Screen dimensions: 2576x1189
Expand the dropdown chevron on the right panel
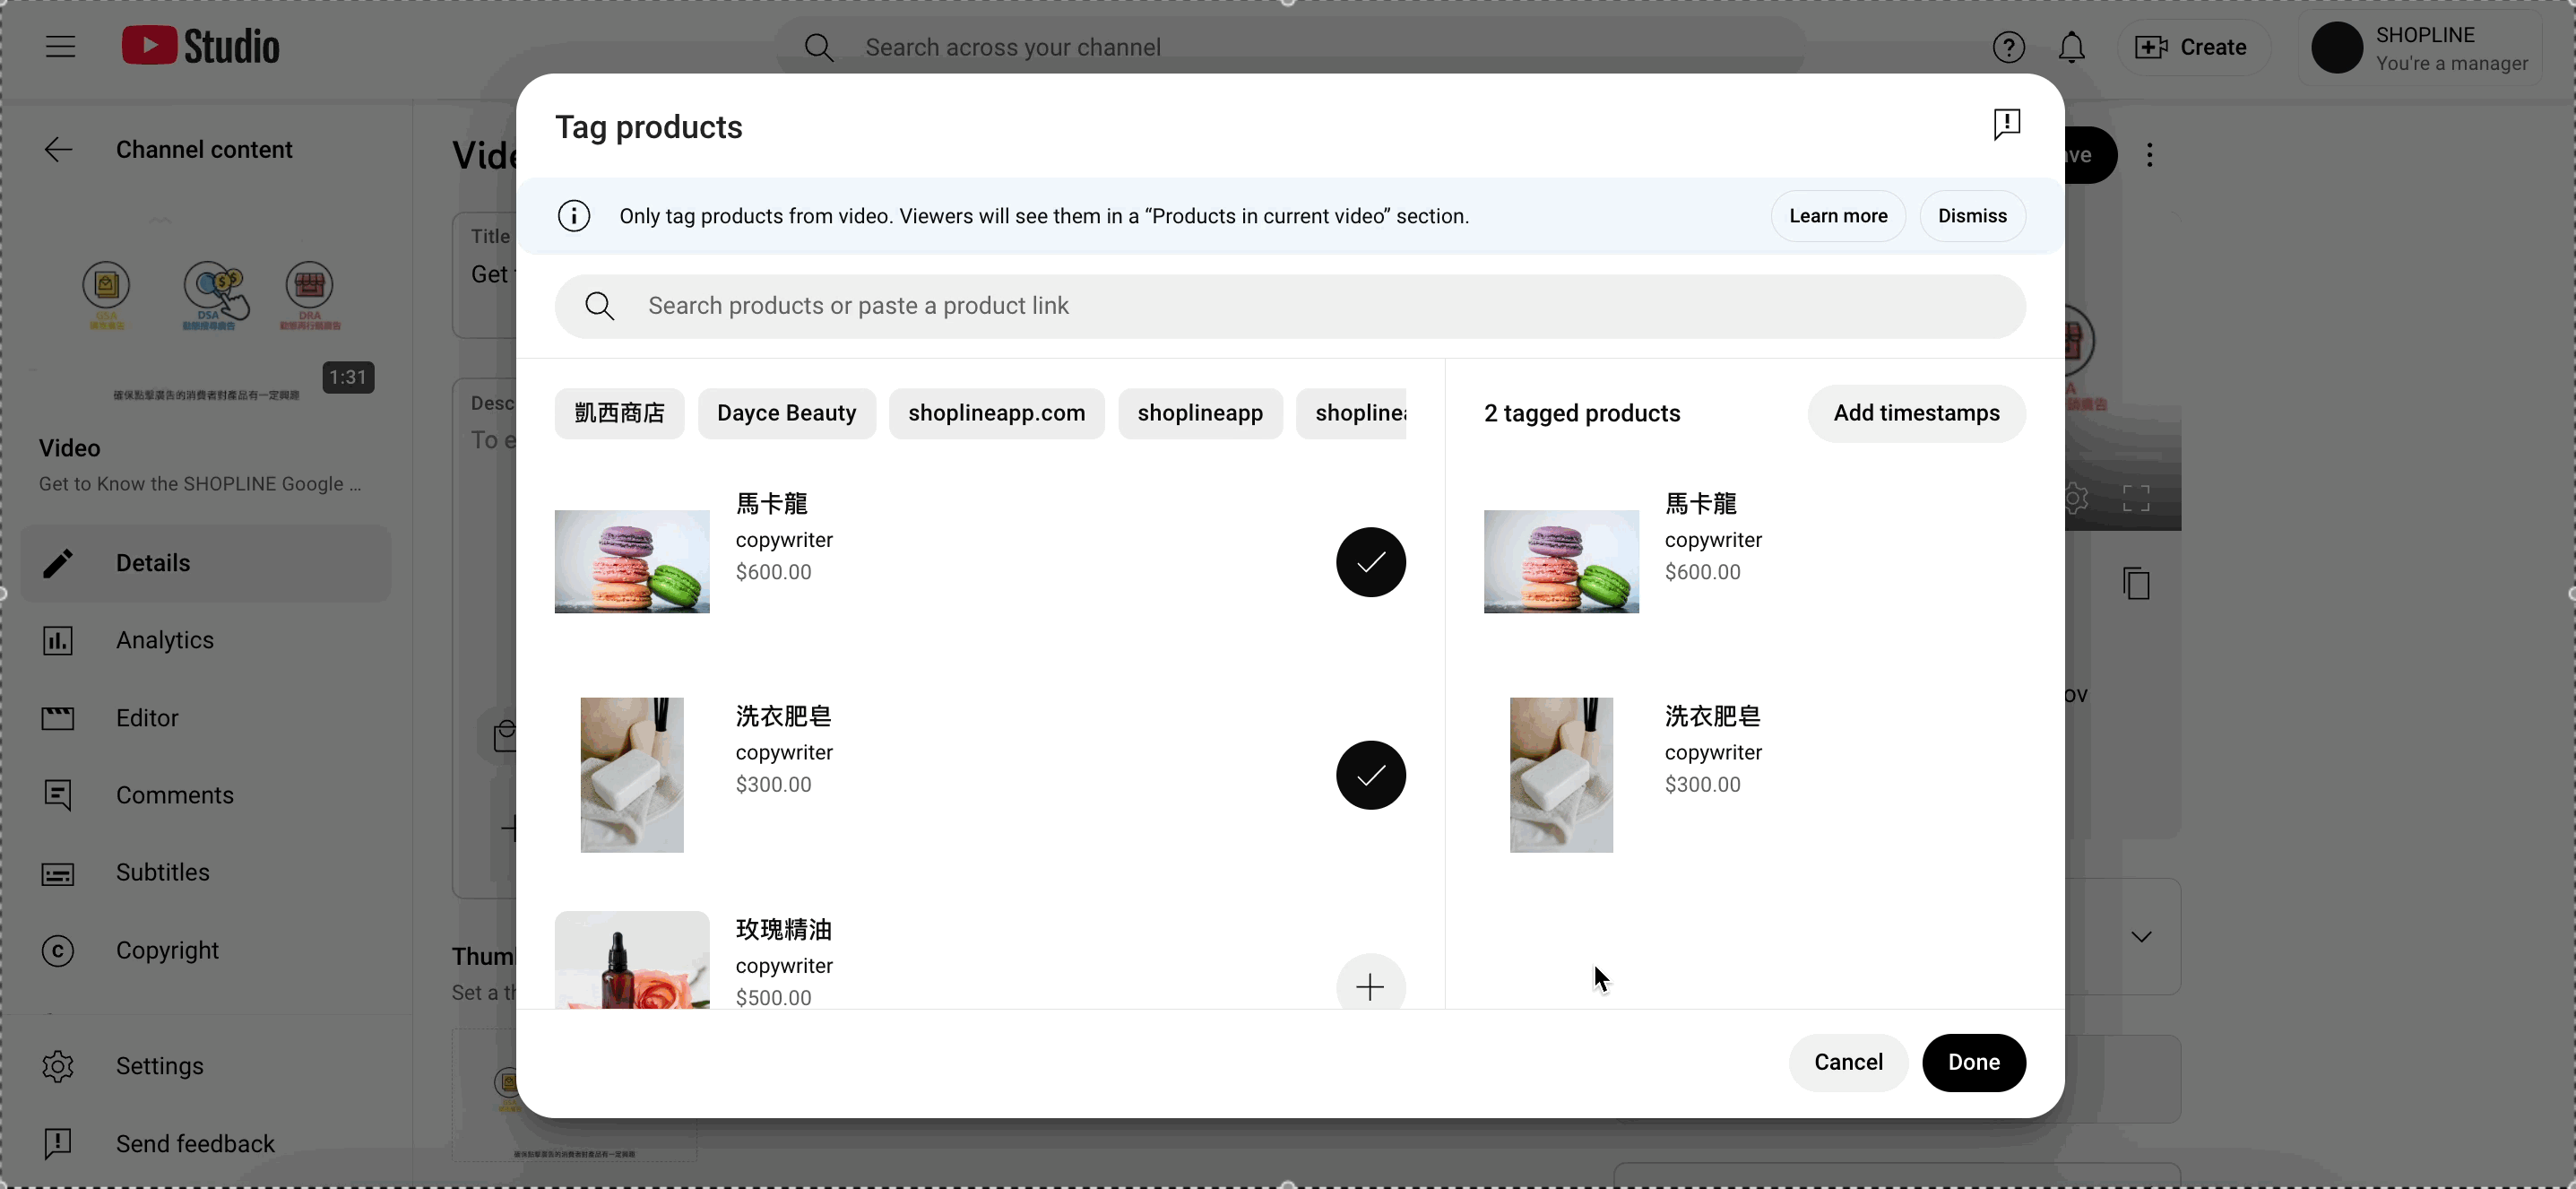(x=2141, y=938)
